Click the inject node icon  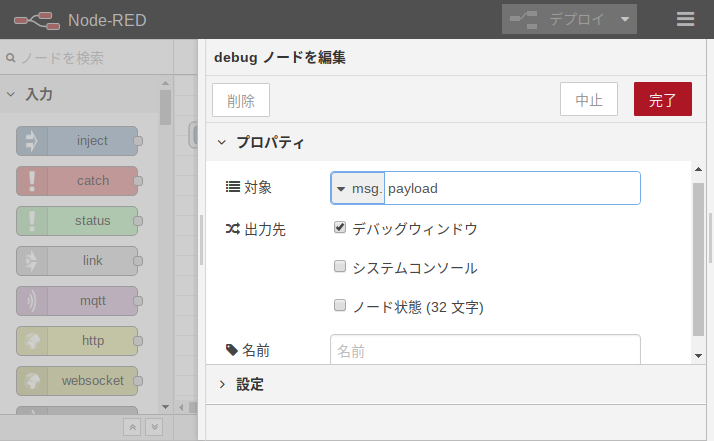[31, 141]
